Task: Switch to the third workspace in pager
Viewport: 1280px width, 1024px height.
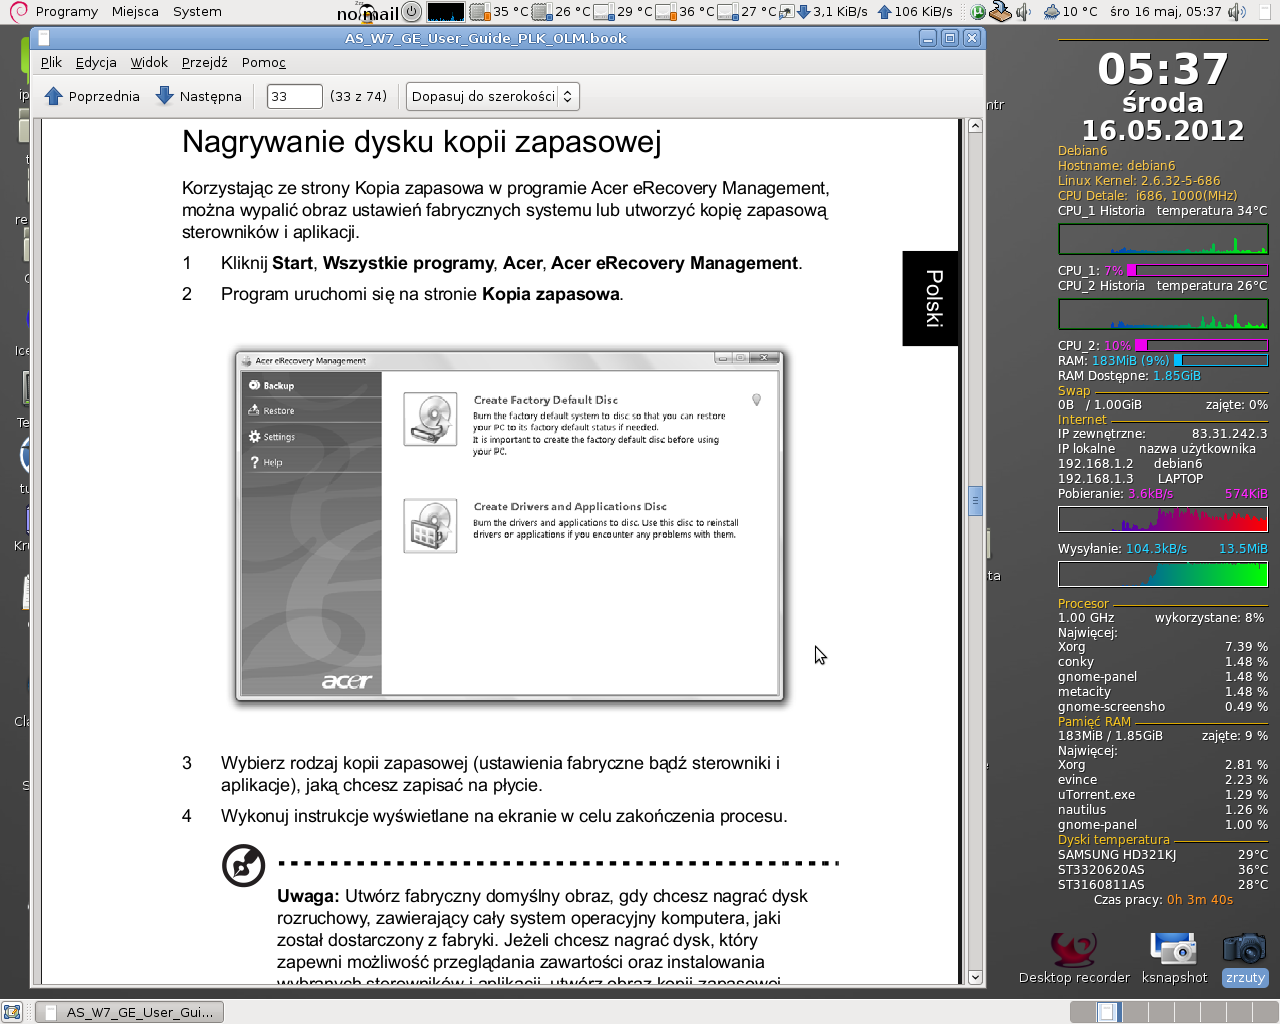Action: [1135, 1012]
